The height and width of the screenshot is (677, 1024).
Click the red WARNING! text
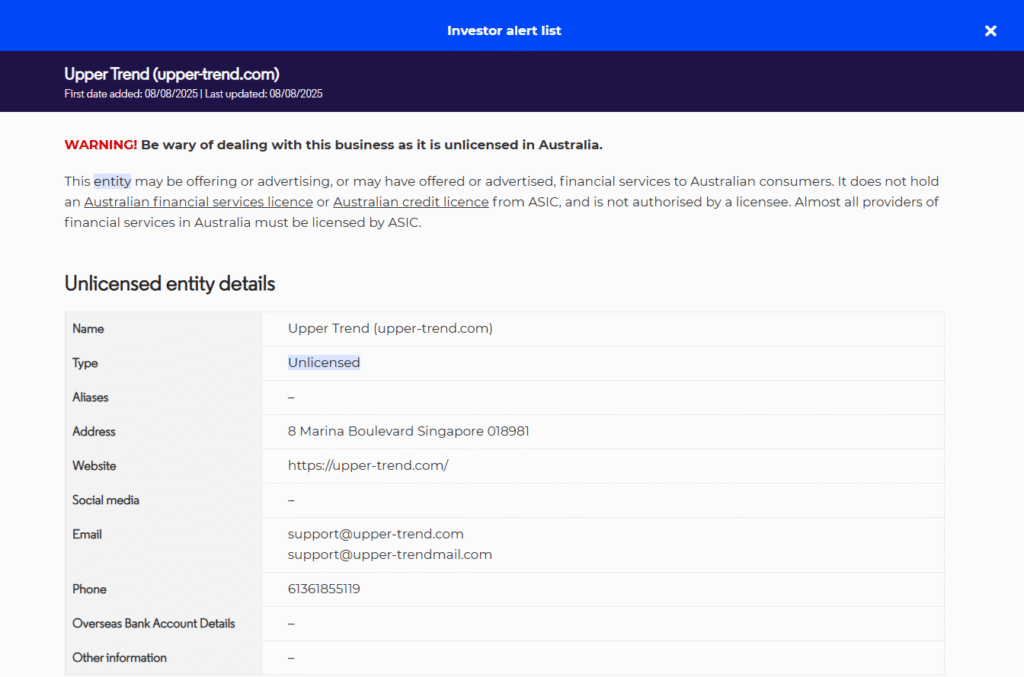pyautogui.click(x=101, y=145)
